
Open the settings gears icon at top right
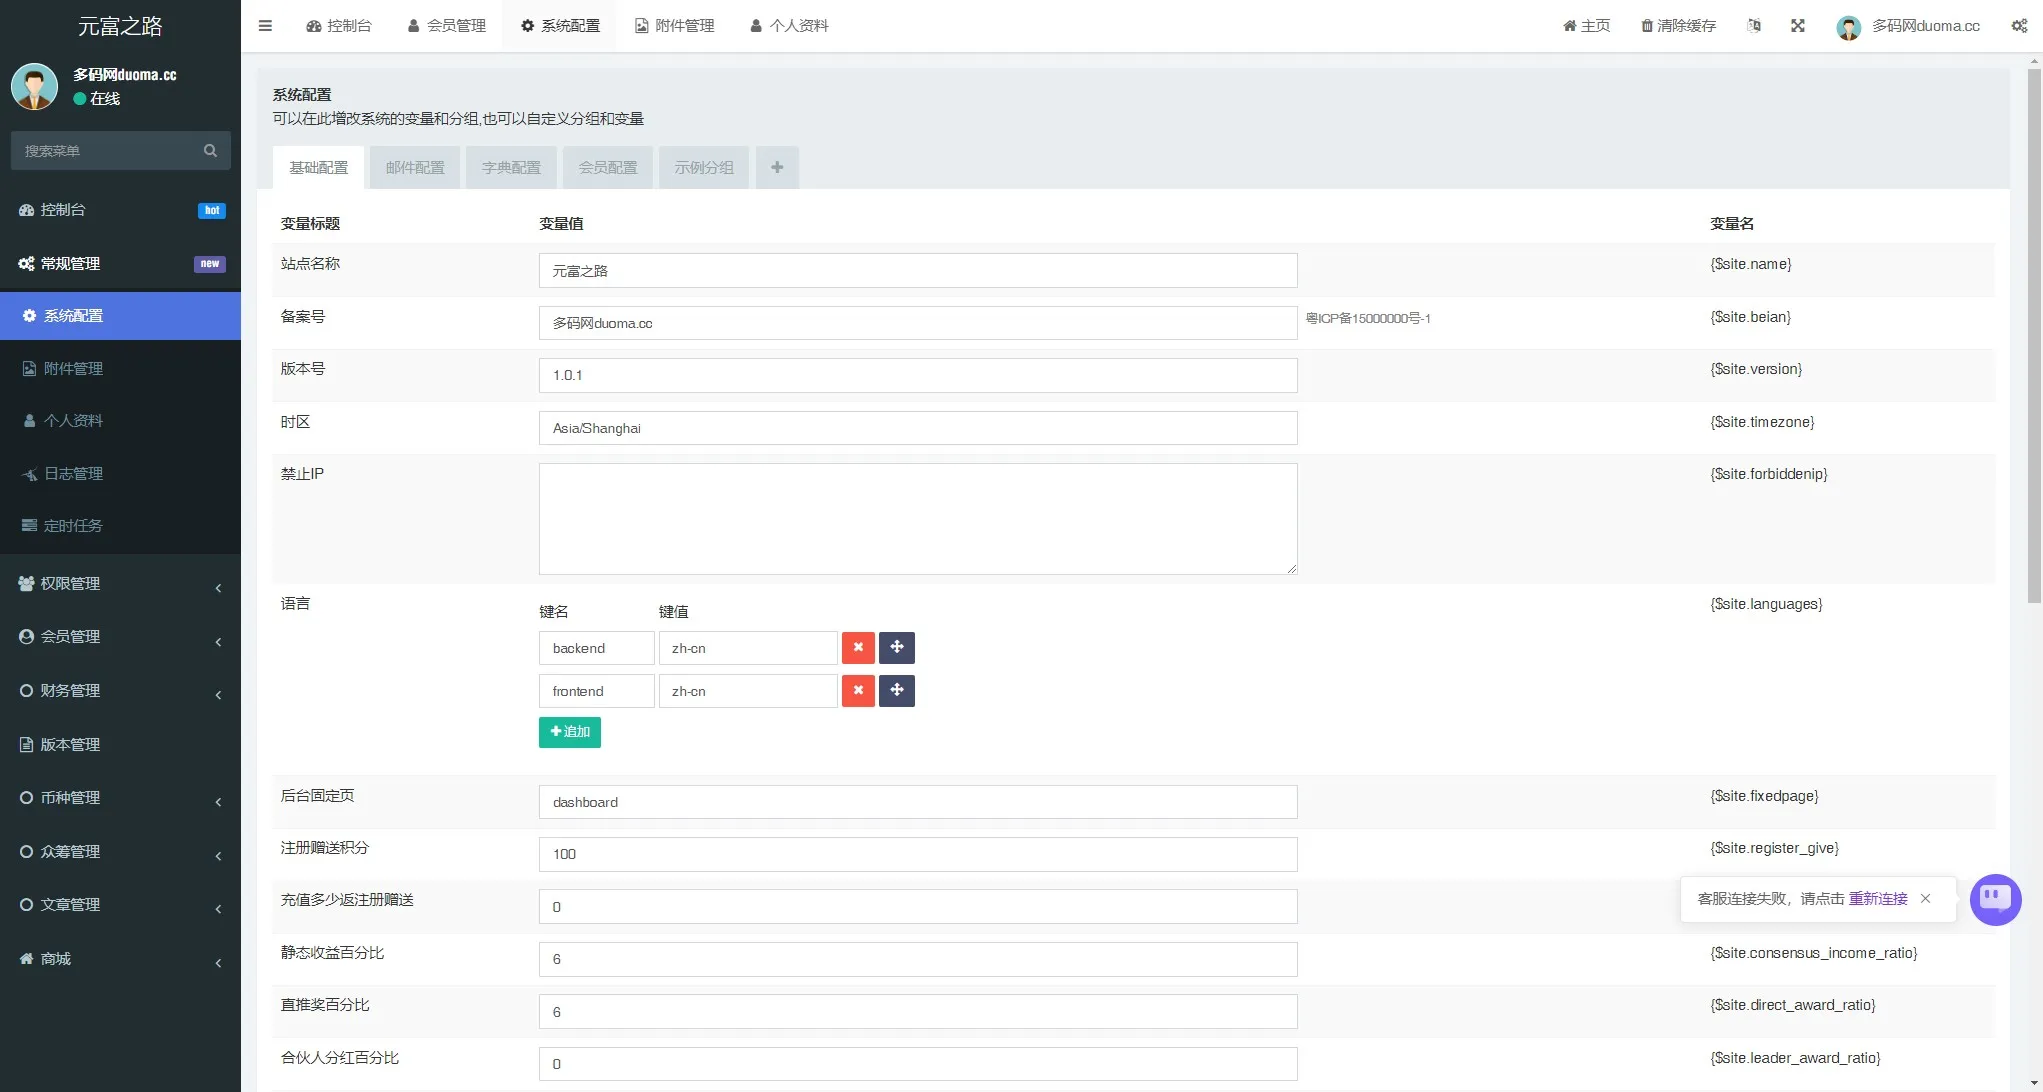point(2019,26)
